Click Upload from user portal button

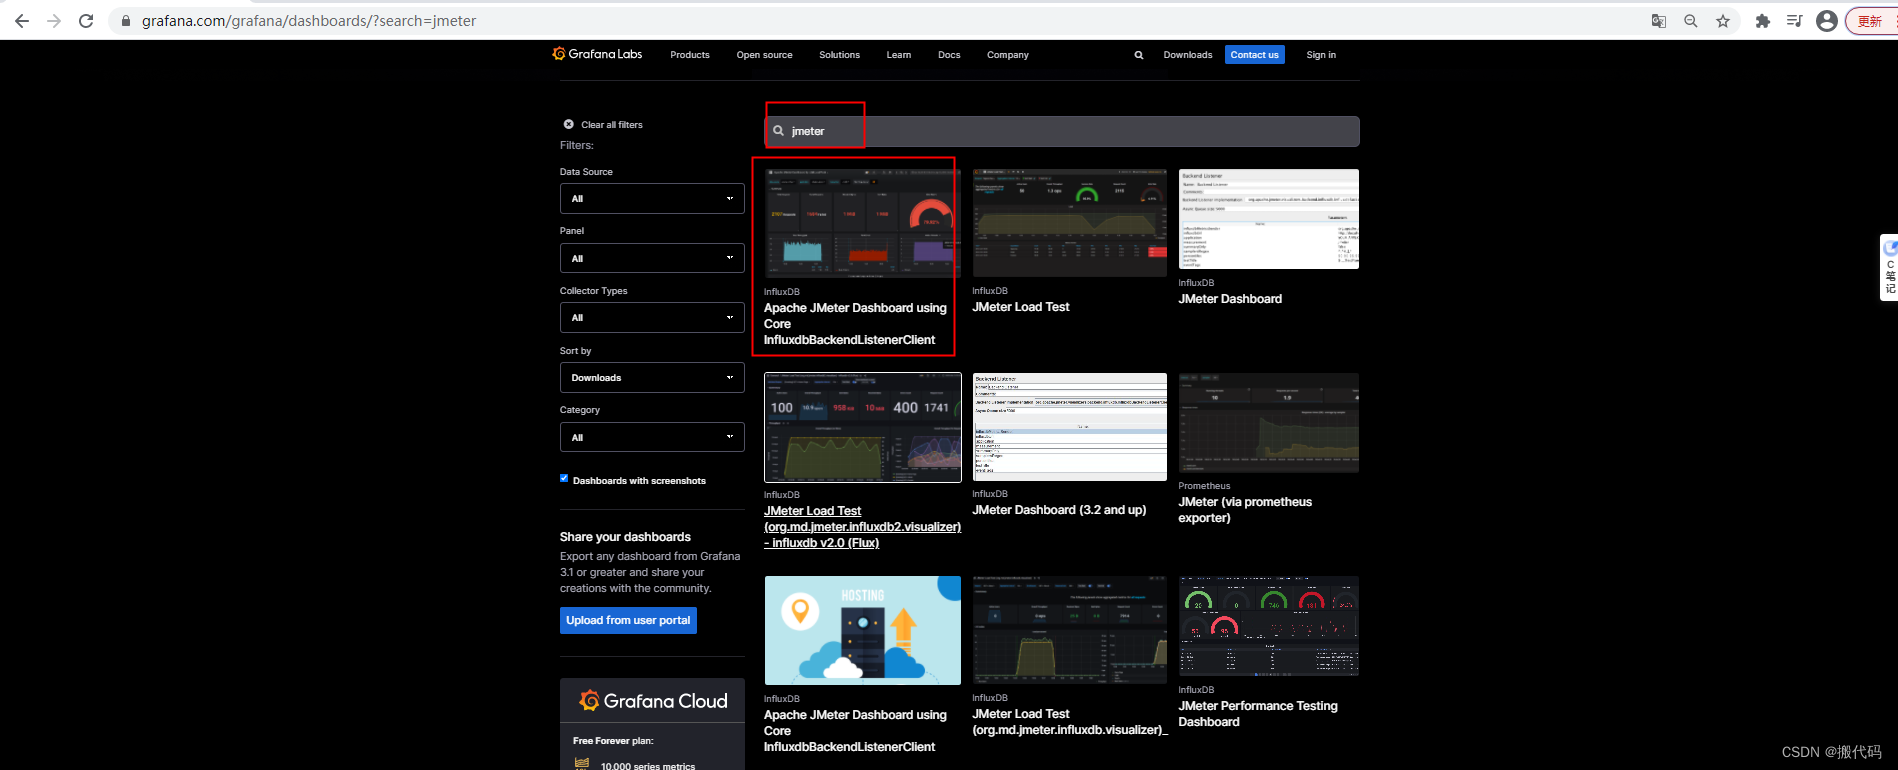(628, 621)
